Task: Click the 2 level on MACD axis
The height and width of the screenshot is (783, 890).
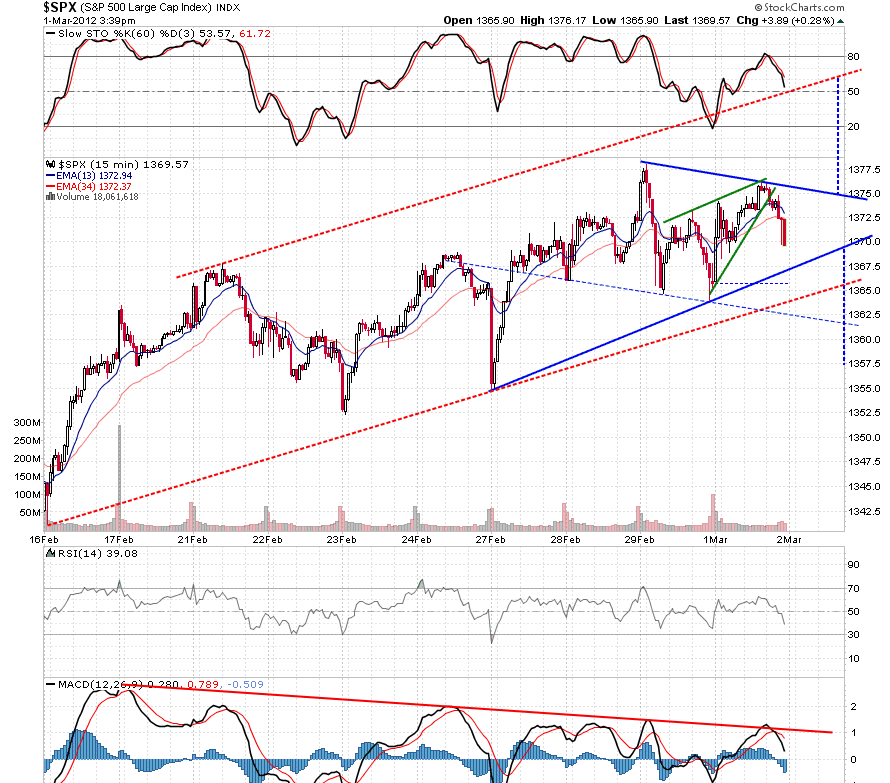Action: pyautogui.click(x=853, y=707)
